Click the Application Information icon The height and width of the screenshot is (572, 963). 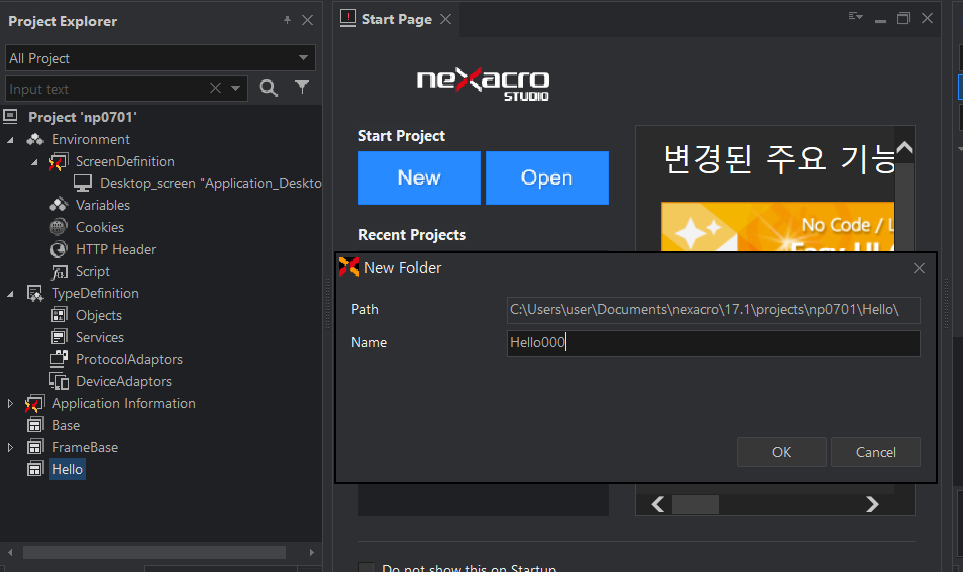tap(34, 404)
